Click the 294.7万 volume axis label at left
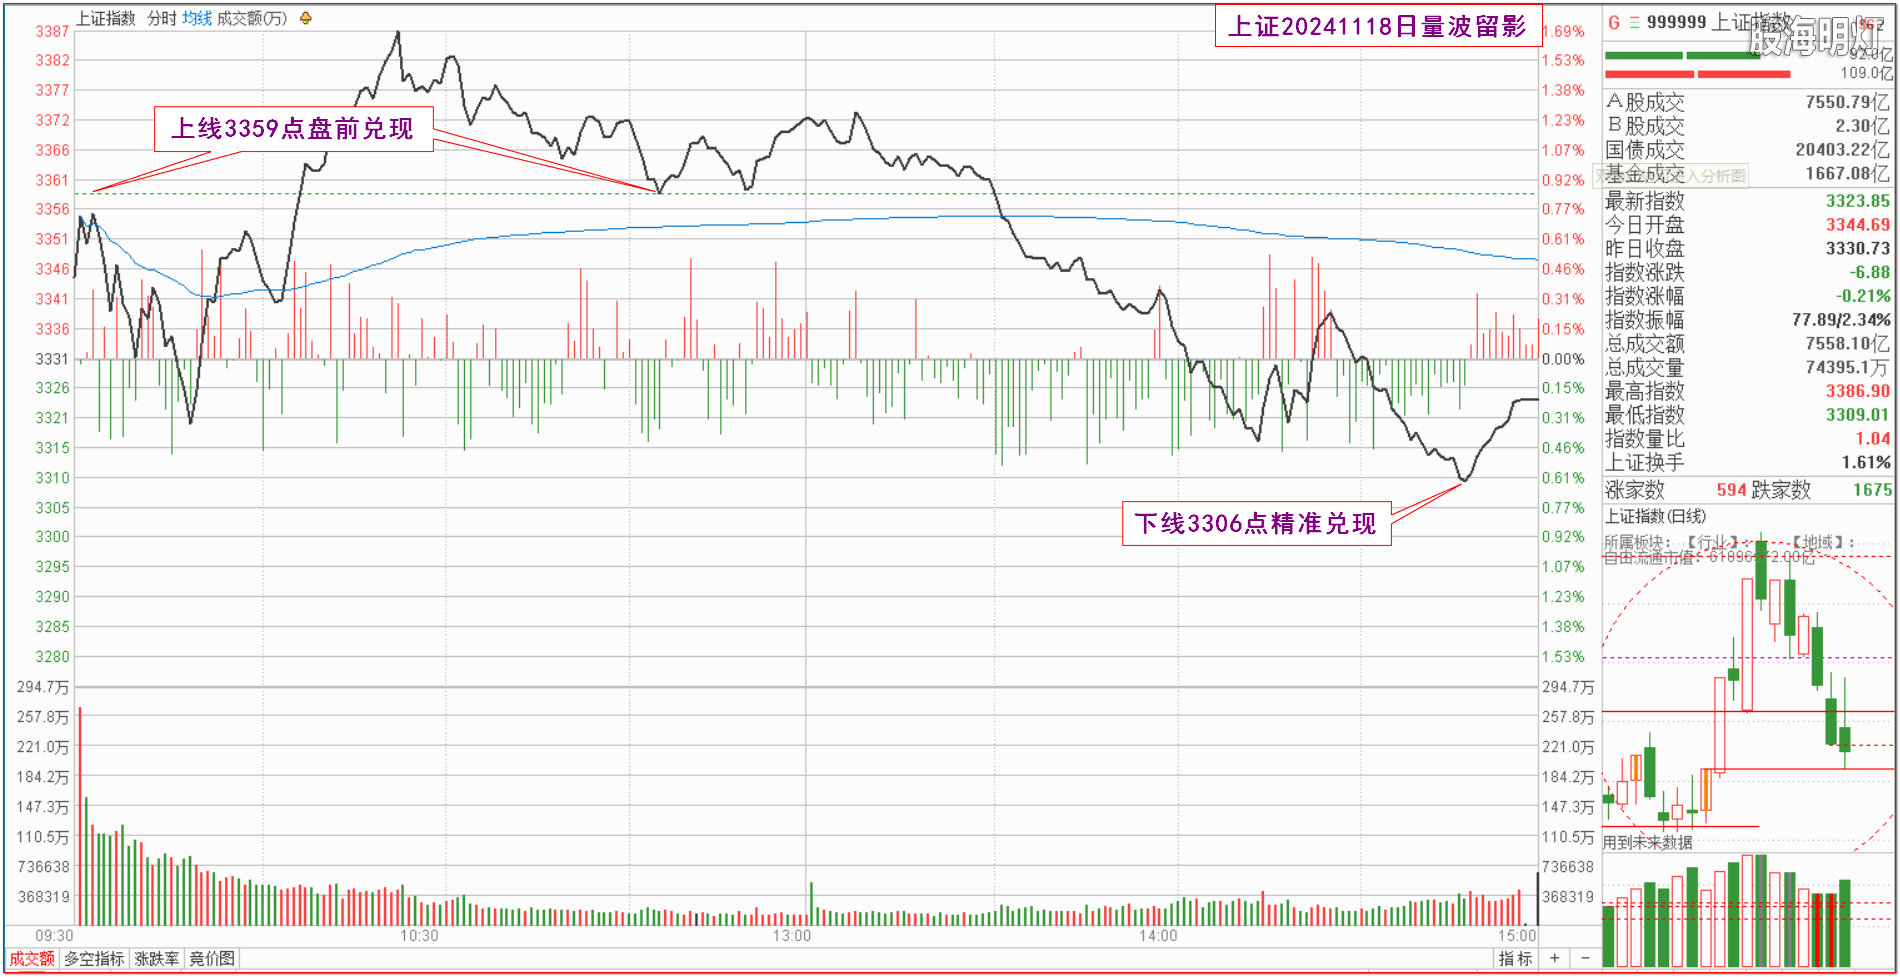1900x977 pixels. (x=43, y=687)
